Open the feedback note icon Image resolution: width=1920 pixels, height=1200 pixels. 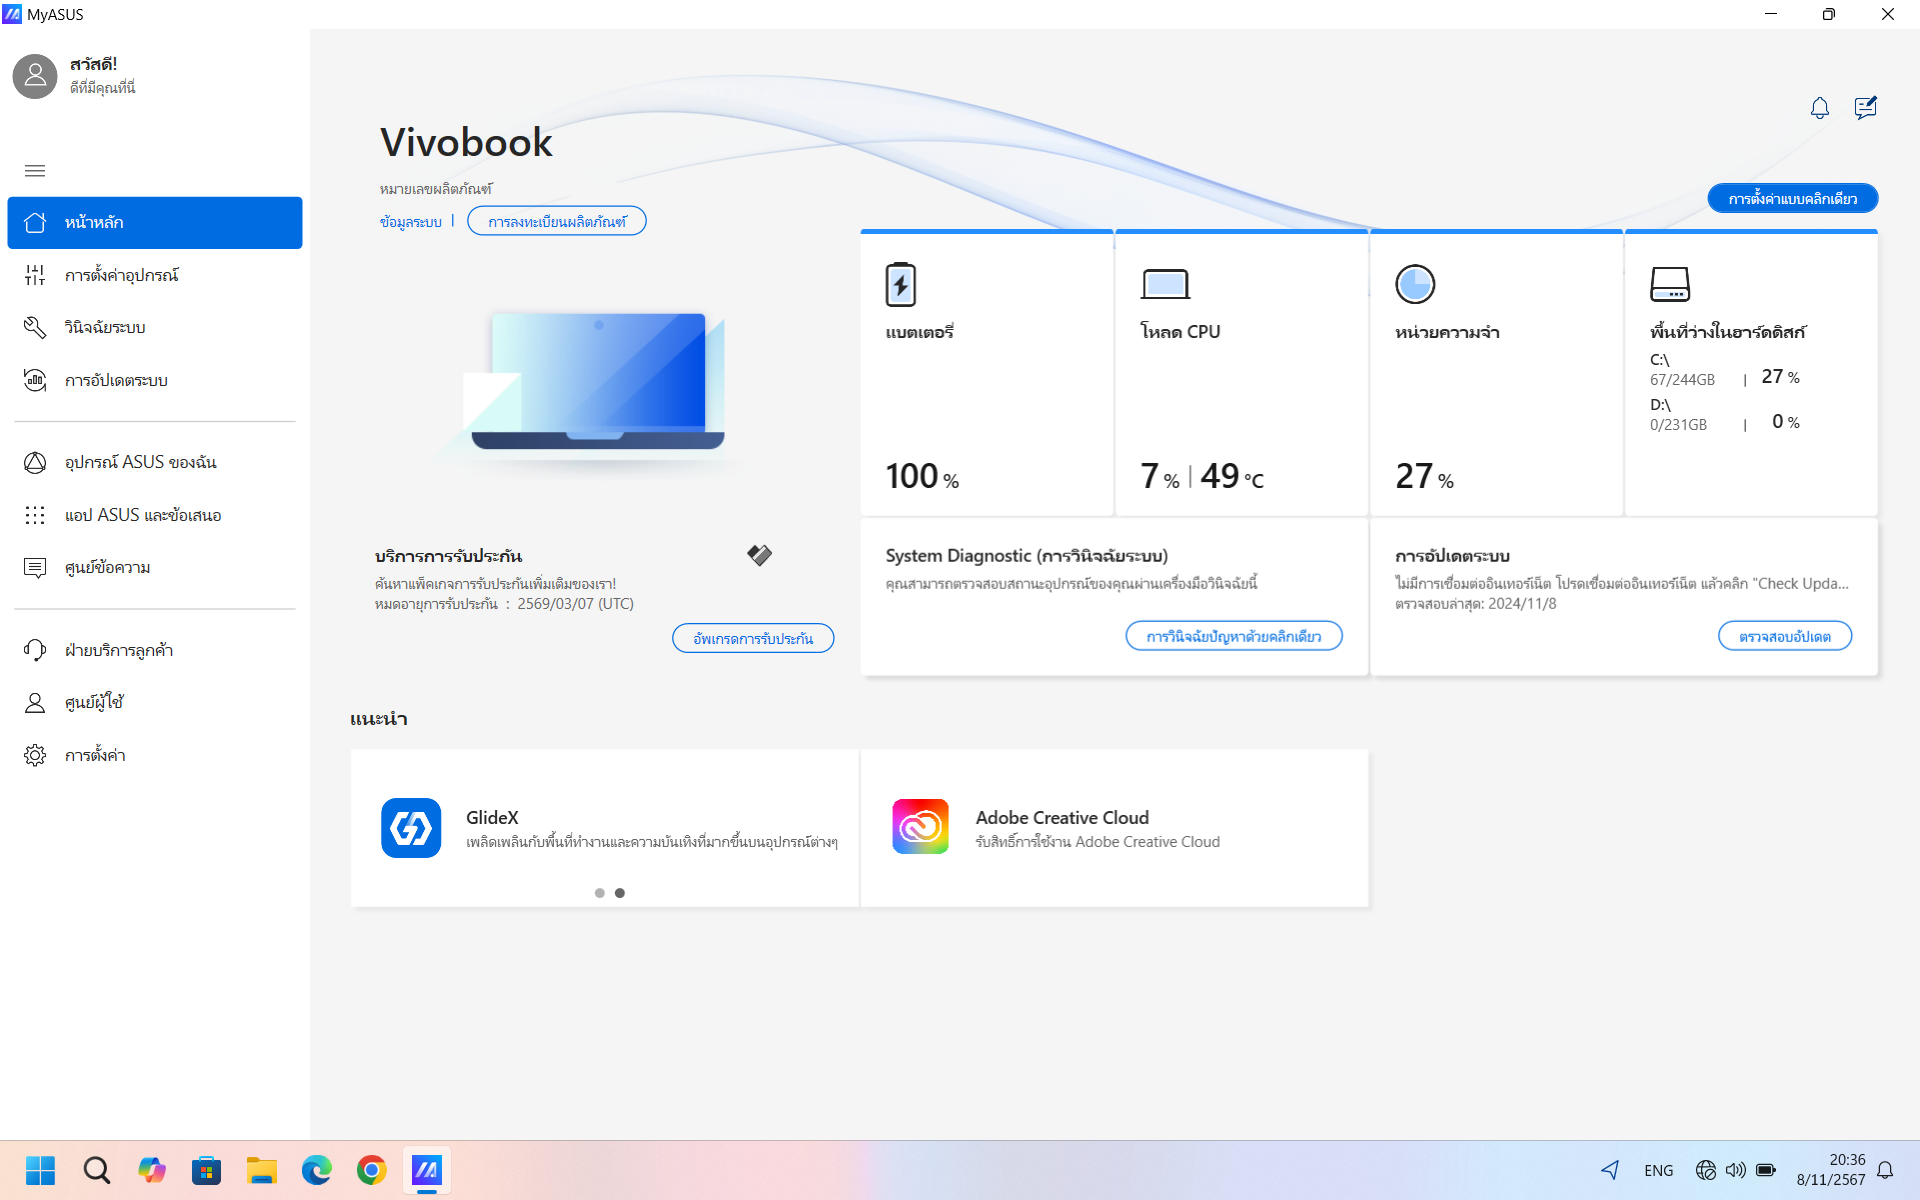pos(1865,108)
